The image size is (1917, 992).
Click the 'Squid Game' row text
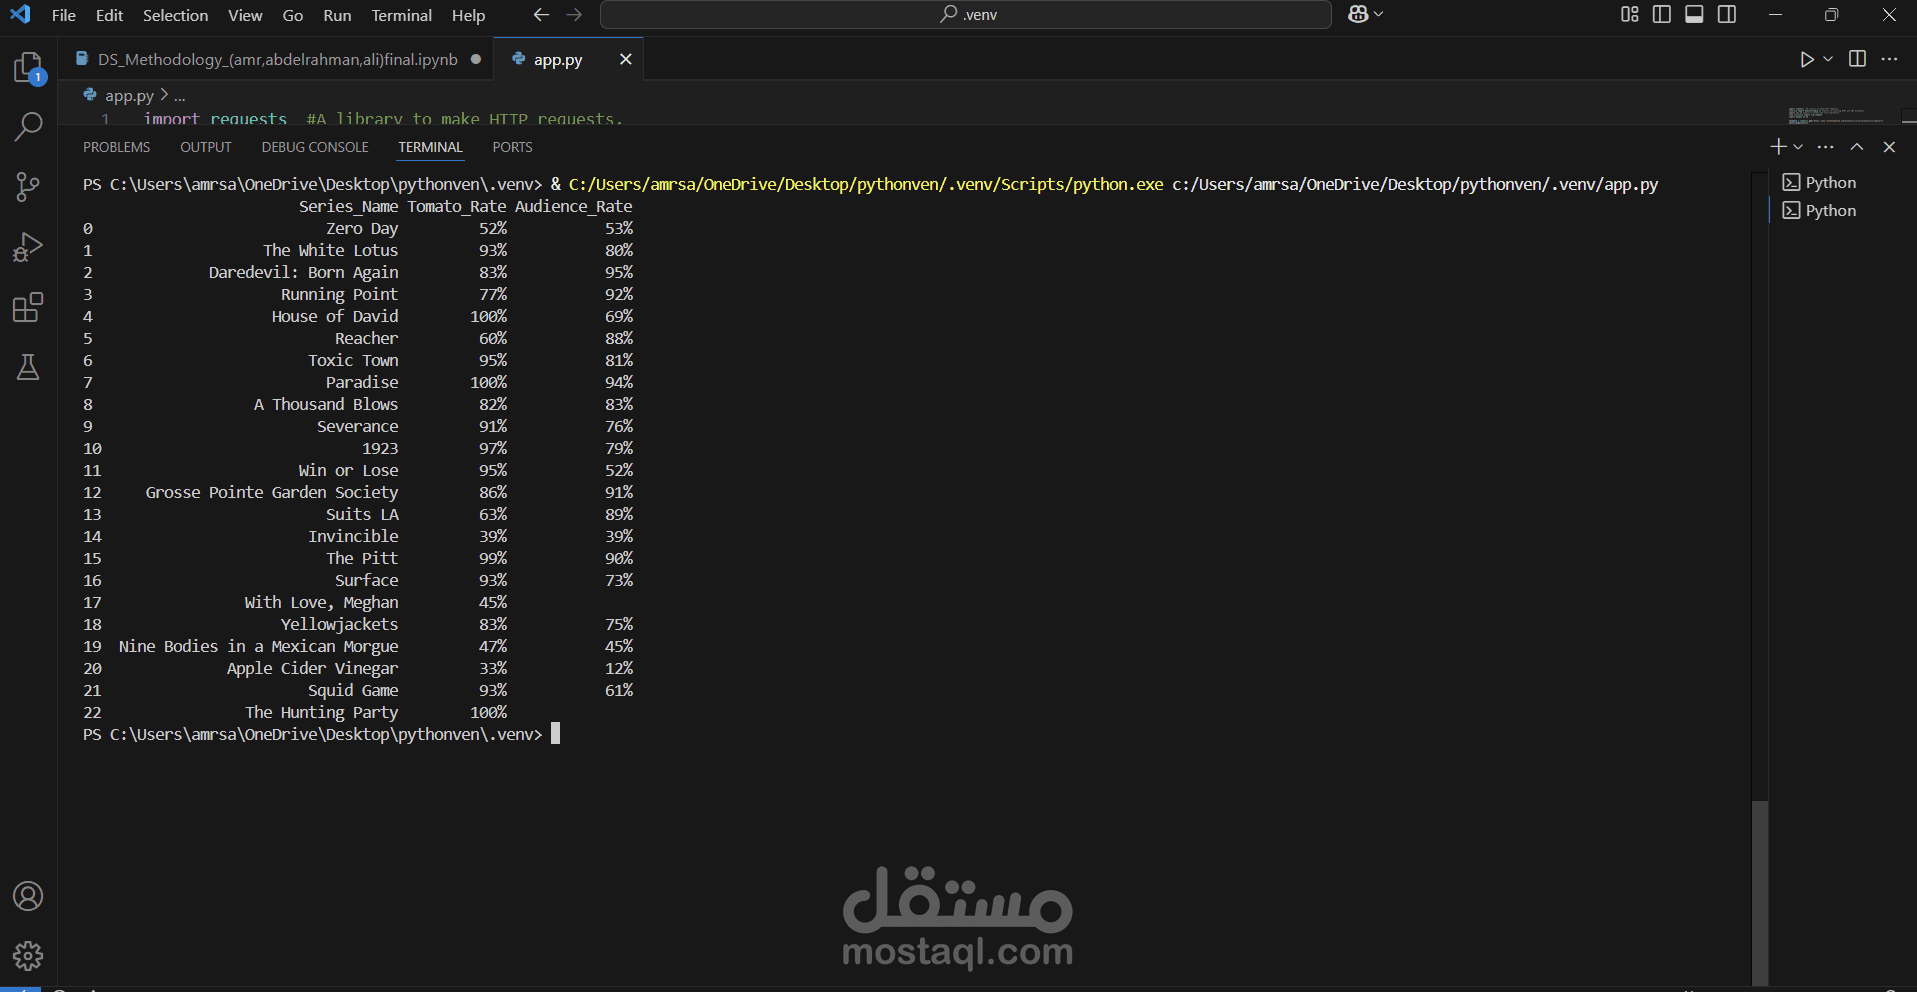click(353, 690)
